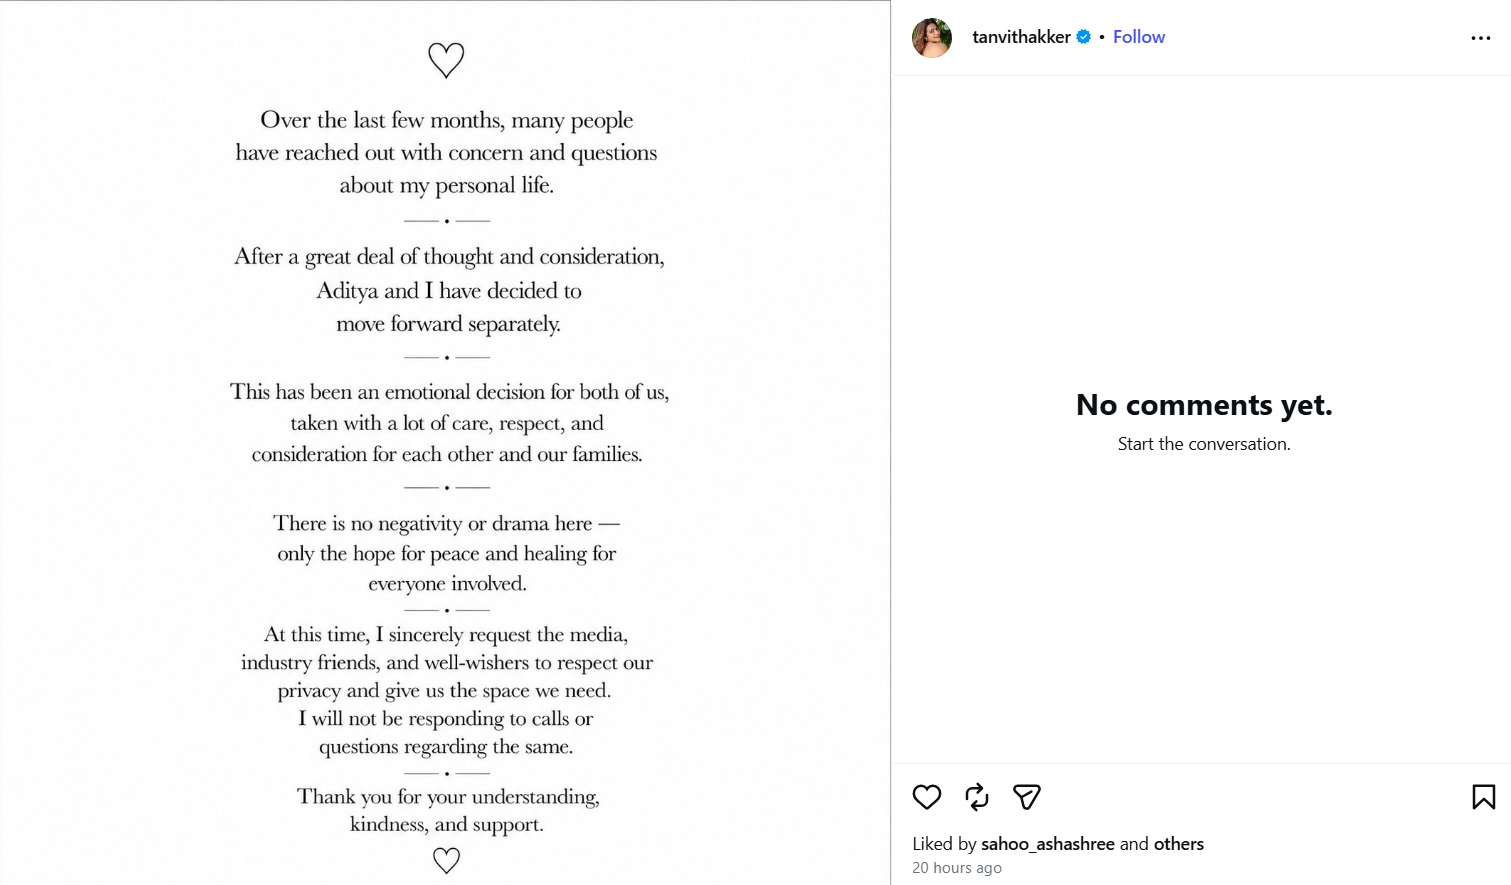
Task: Like the post with the heart icon
Action: (x=927, y=797)
